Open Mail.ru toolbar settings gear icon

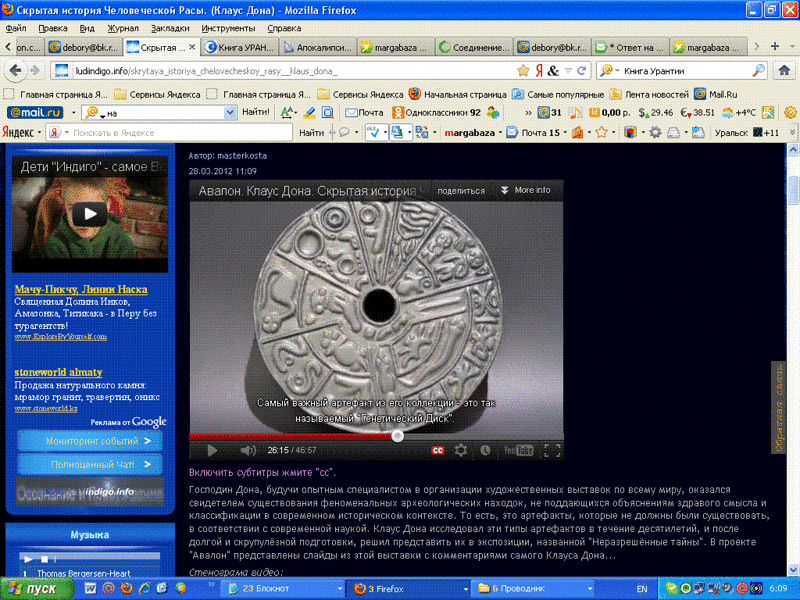[790, 112]
